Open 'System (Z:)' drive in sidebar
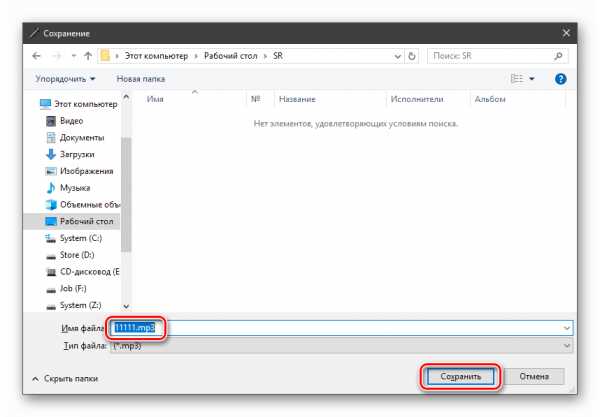Image resolution: width=600 pixels, height=417 pixels. point(80,305)
